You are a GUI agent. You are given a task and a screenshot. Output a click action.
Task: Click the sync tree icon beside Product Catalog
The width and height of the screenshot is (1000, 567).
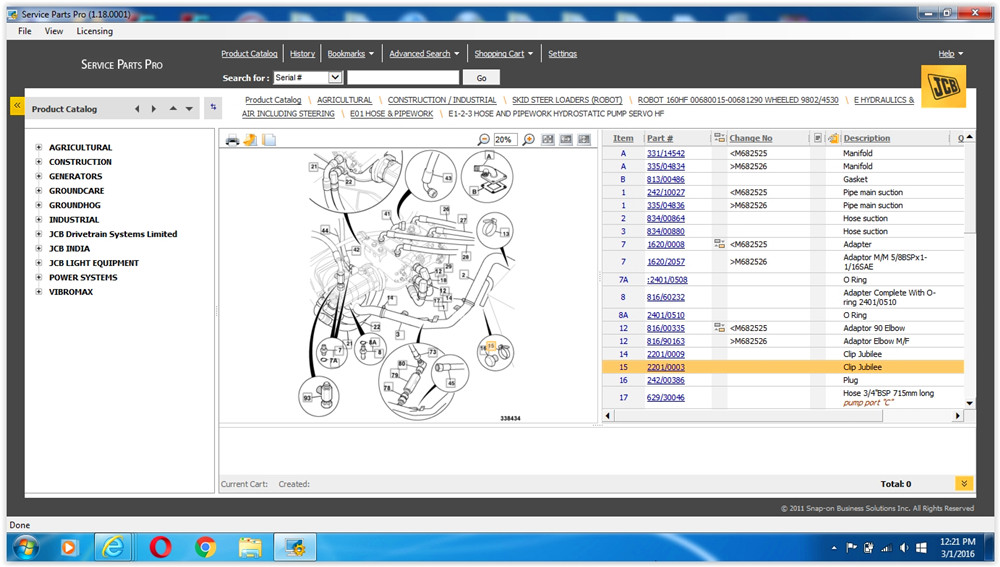tap(213, 107)
